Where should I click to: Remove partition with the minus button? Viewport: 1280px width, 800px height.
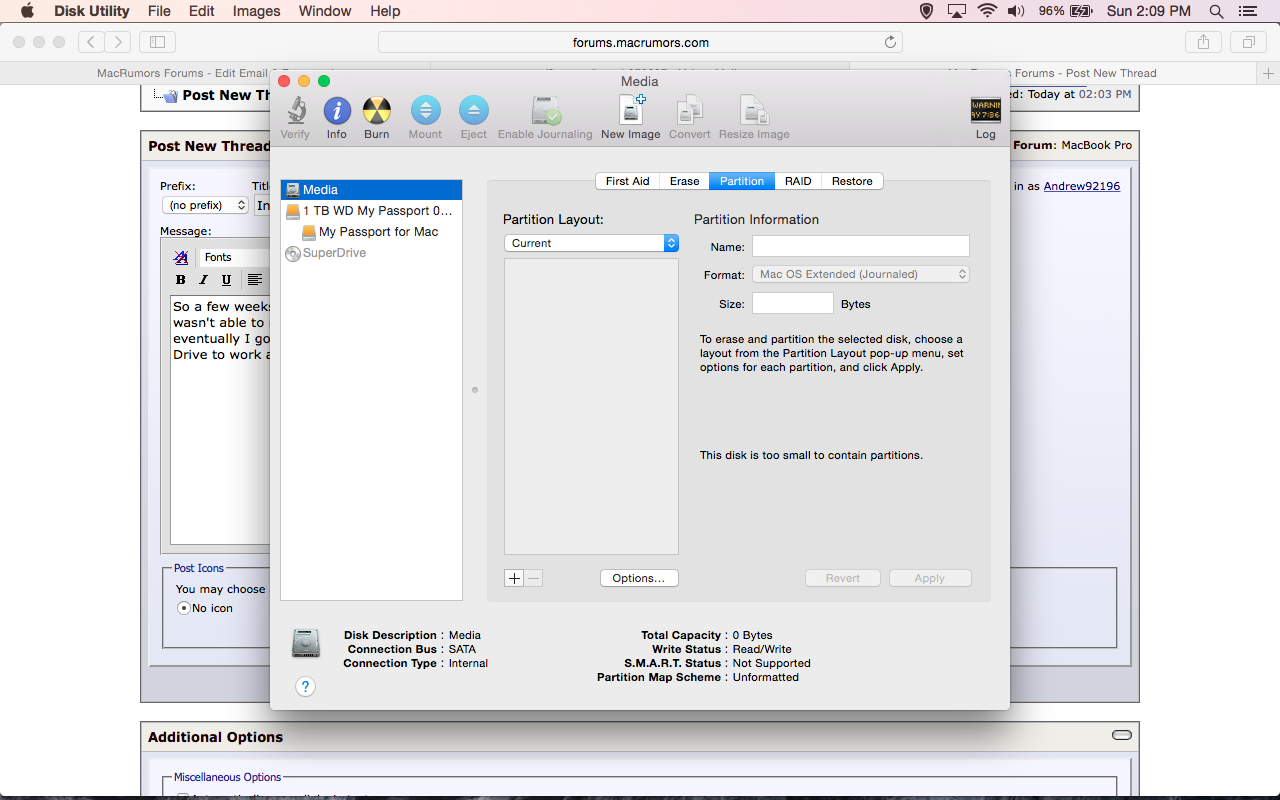click(534, 578)
